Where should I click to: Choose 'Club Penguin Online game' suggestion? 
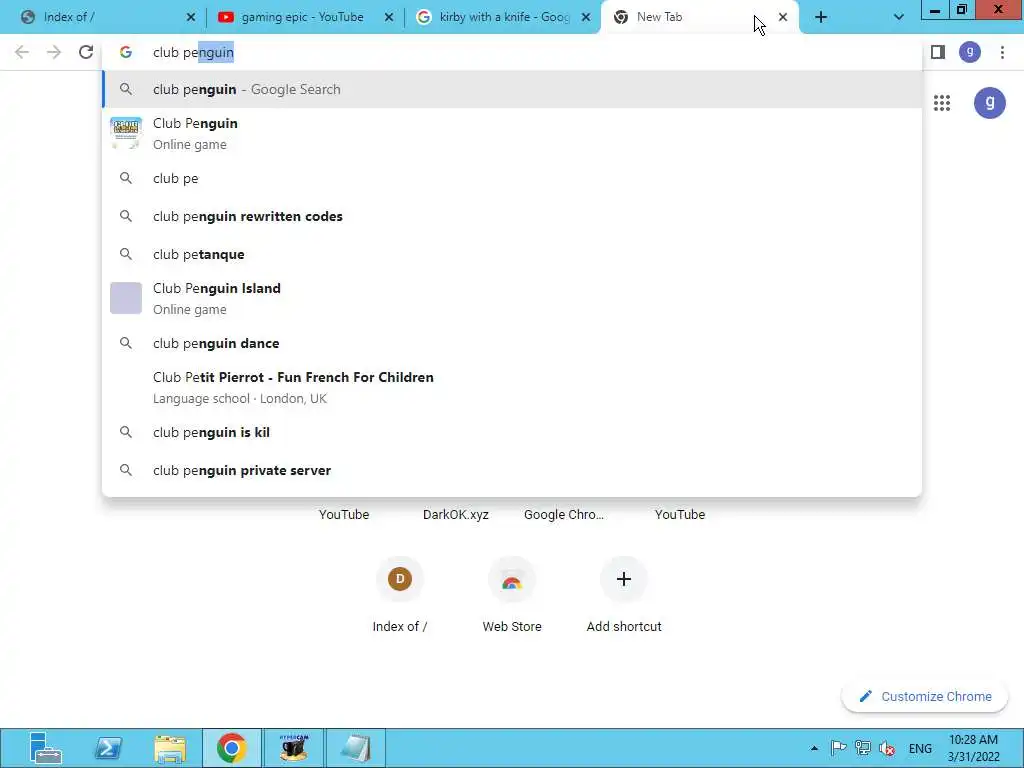tap(512, 134)
